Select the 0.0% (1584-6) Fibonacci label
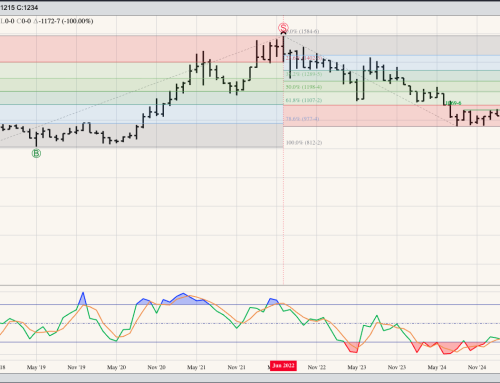Screen dimensions: 500x383 point(302,31)
